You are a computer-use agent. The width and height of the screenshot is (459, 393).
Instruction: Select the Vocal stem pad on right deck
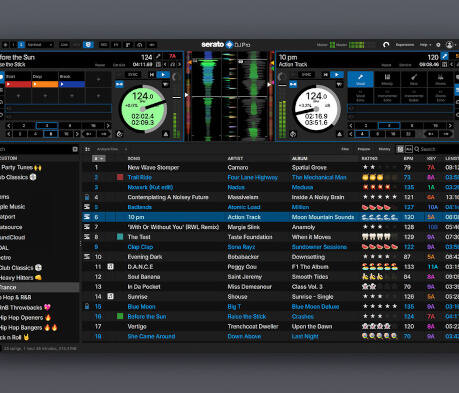[x=360, y=79]
